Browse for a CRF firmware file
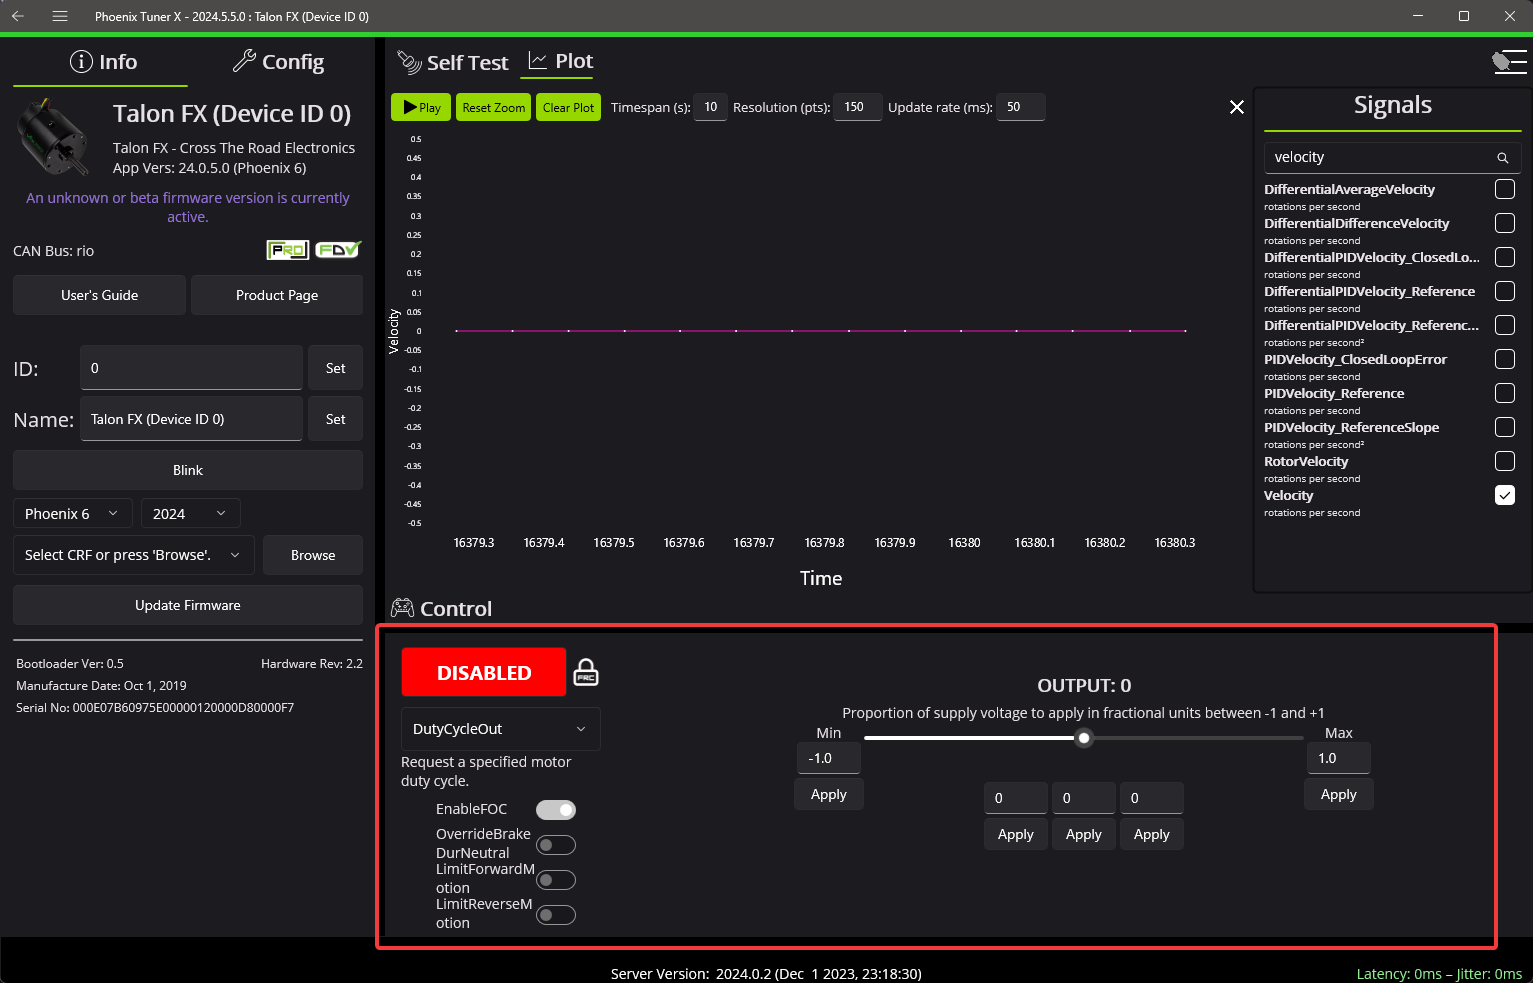1533x983 pixels. pyautogui.click(x=313, y=555)
